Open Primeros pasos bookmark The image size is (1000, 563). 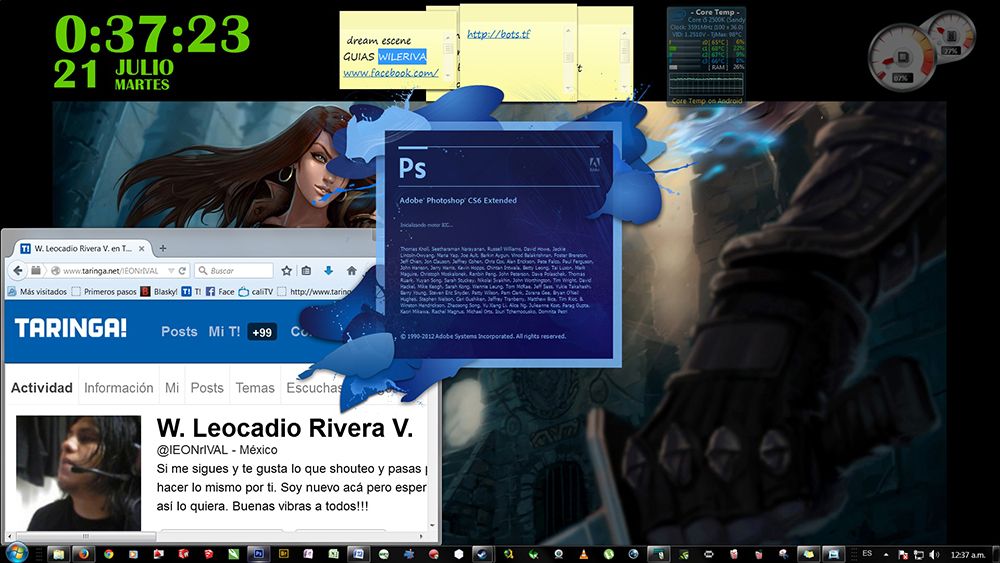104,291
